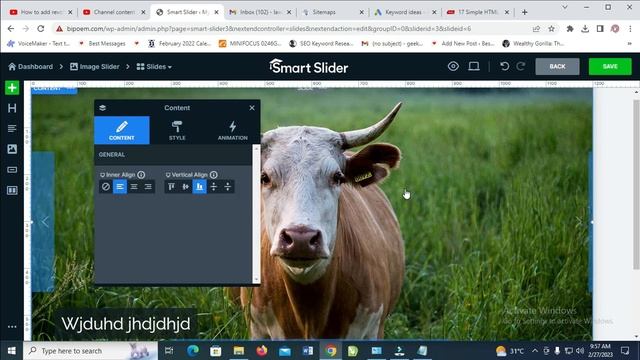Click the taskbar search box
The image size is (640, 360).
click(90, 351)
